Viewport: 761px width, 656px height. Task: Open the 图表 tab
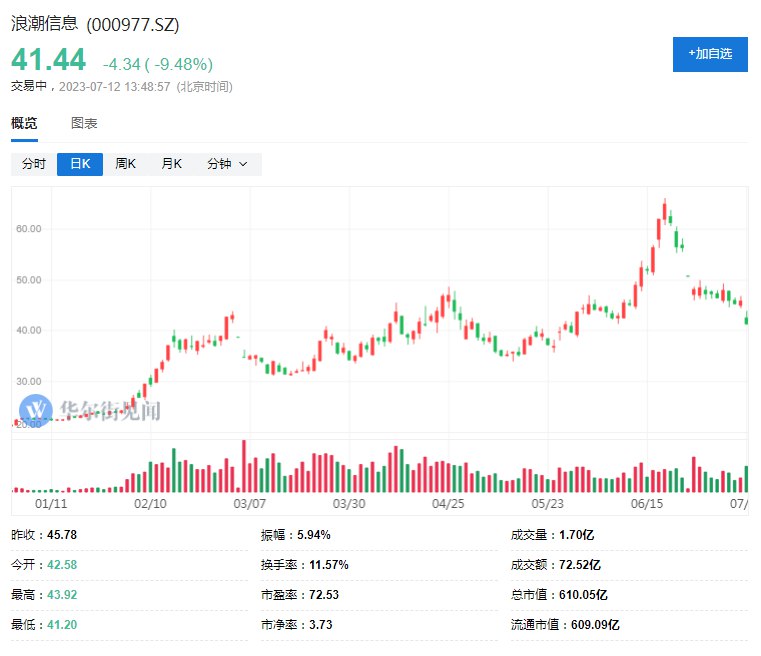coord(84,123)
